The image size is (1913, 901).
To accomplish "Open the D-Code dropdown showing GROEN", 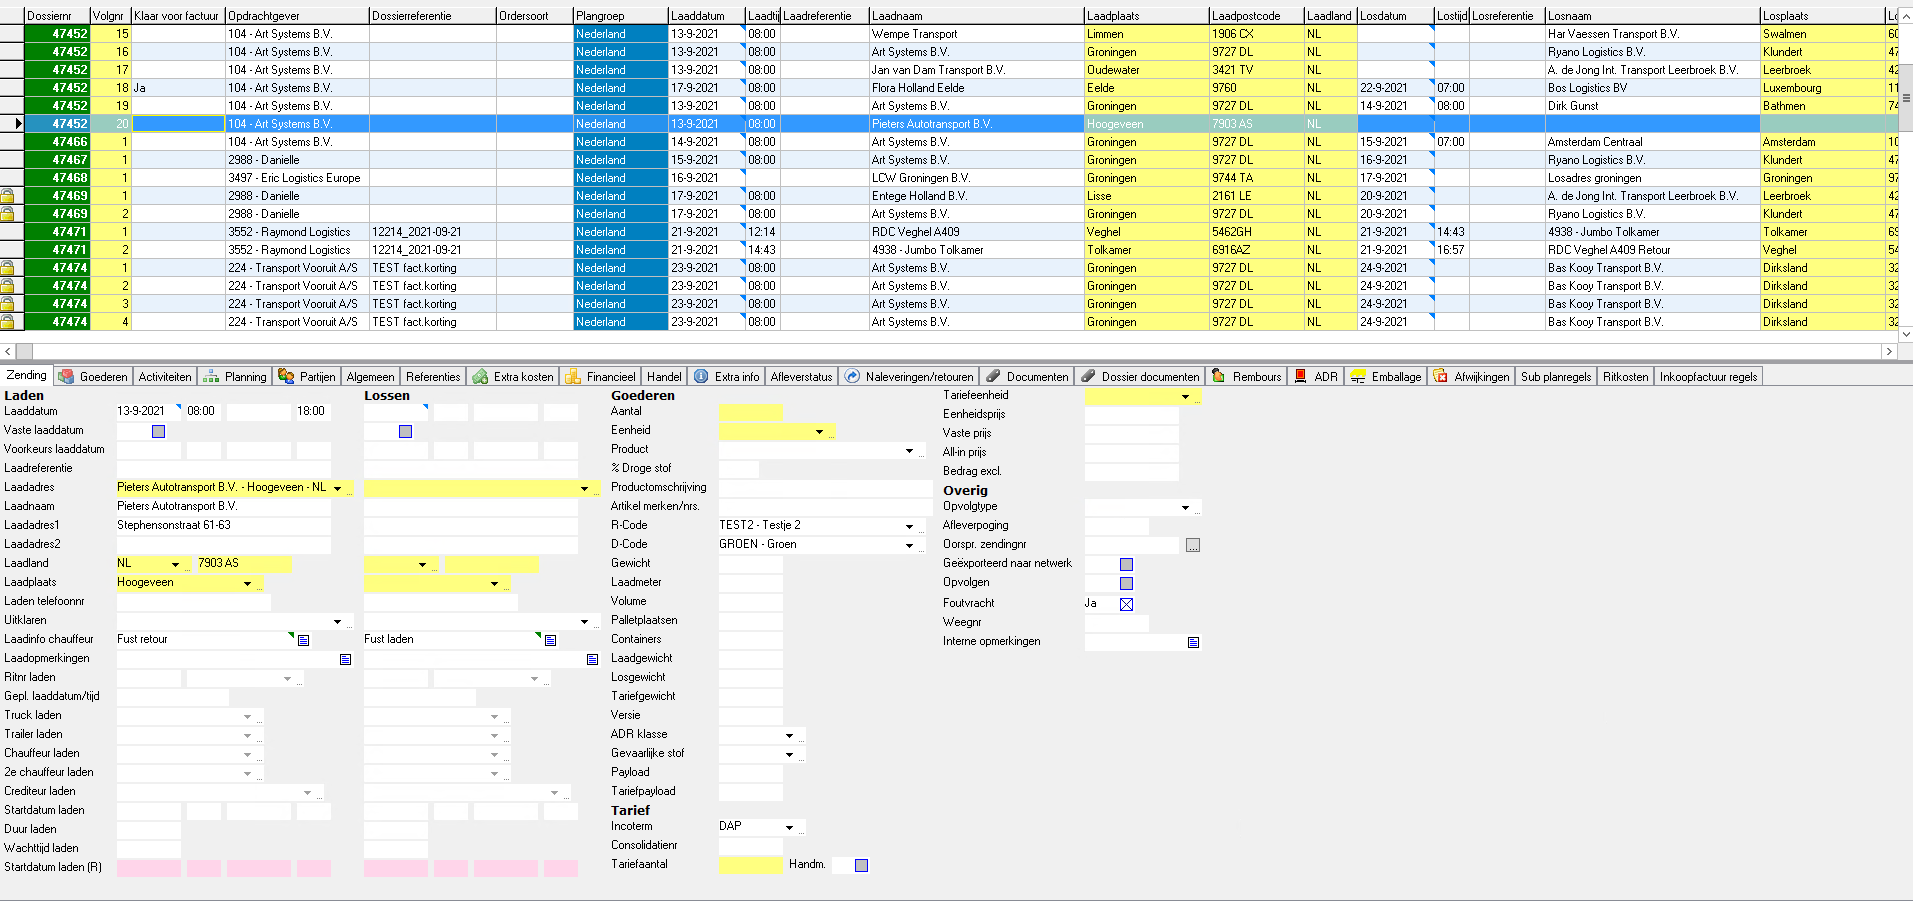I will pos(909,545).
